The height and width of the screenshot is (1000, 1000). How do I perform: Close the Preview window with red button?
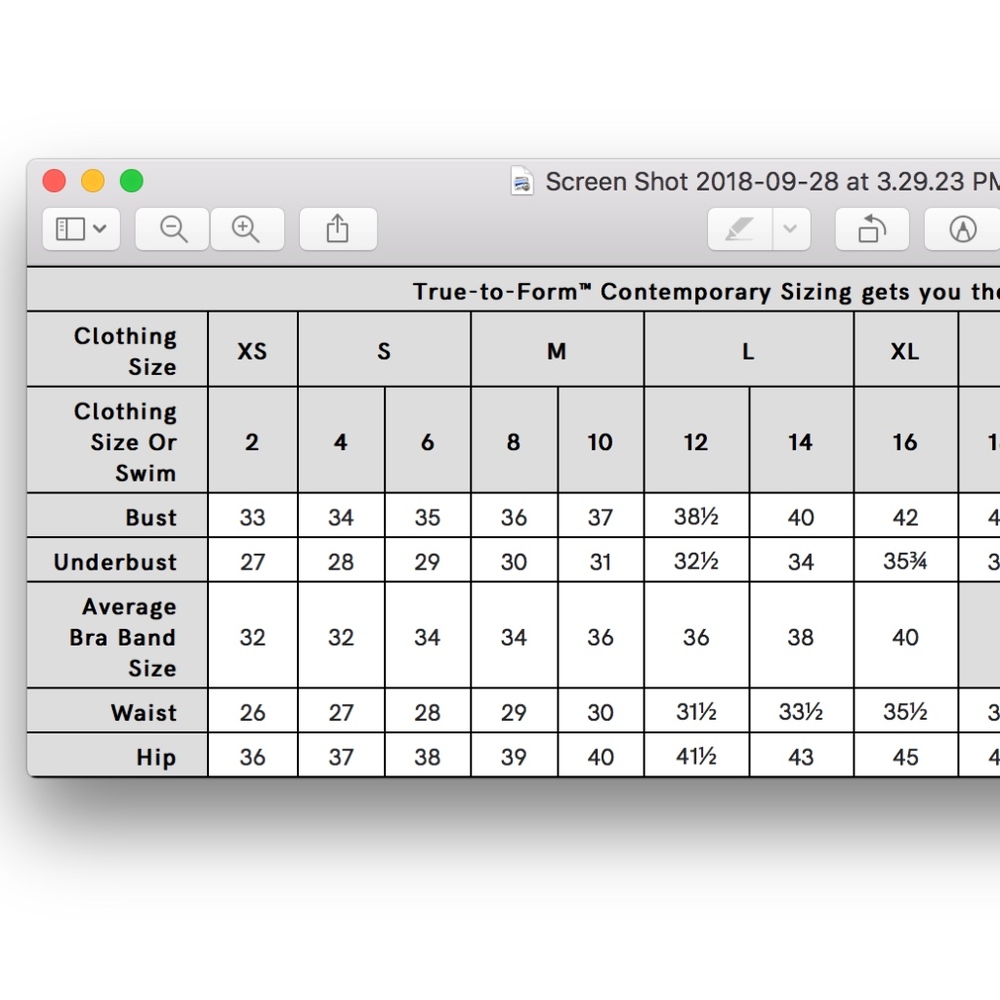coord(54,181)
